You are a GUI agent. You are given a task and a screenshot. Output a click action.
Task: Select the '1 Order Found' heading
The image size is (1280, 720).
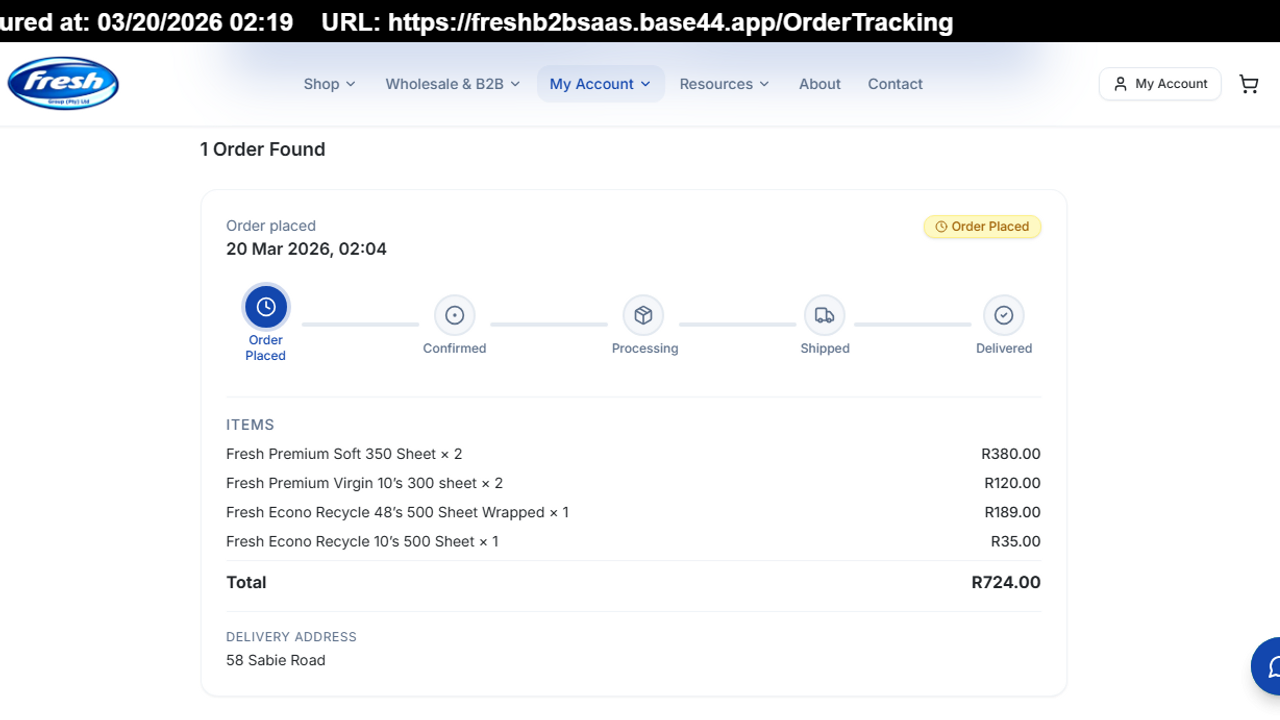click(x=262, y=149)
